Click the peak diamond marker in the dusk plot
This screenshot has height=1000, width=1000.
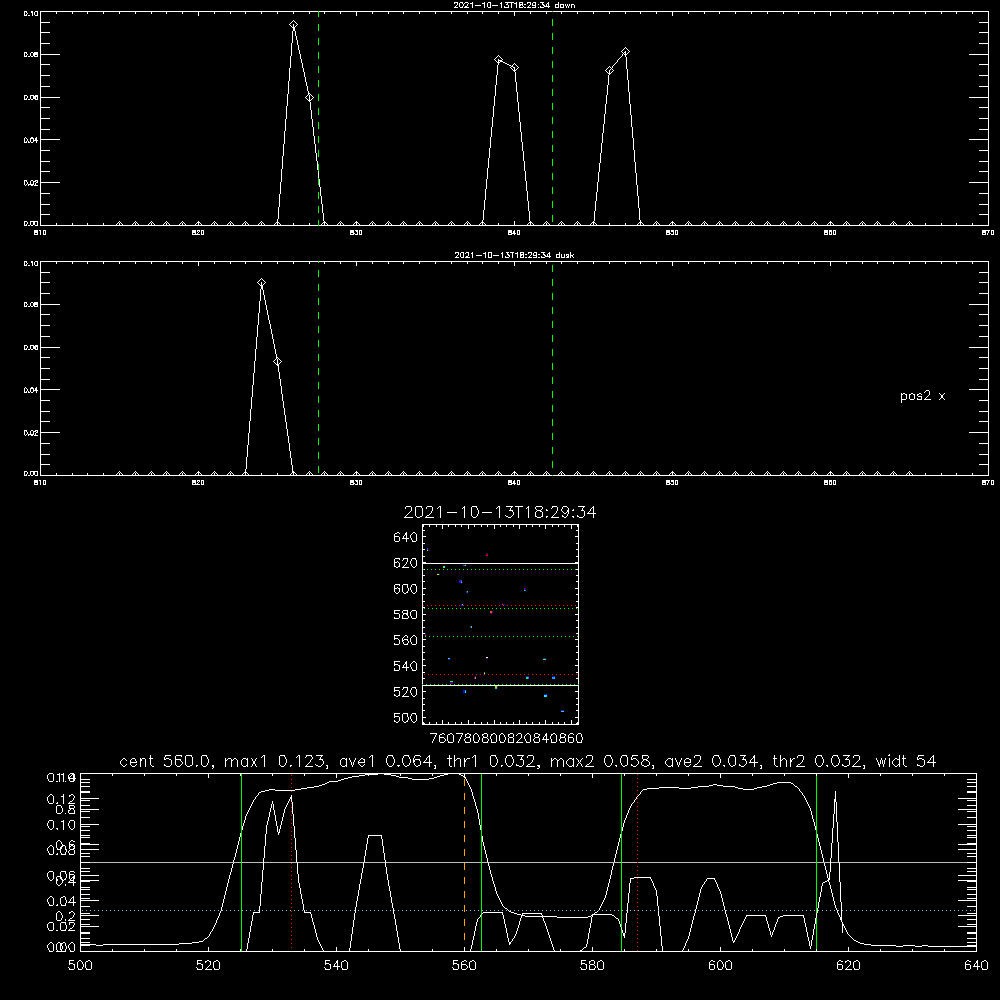point(261,283)
